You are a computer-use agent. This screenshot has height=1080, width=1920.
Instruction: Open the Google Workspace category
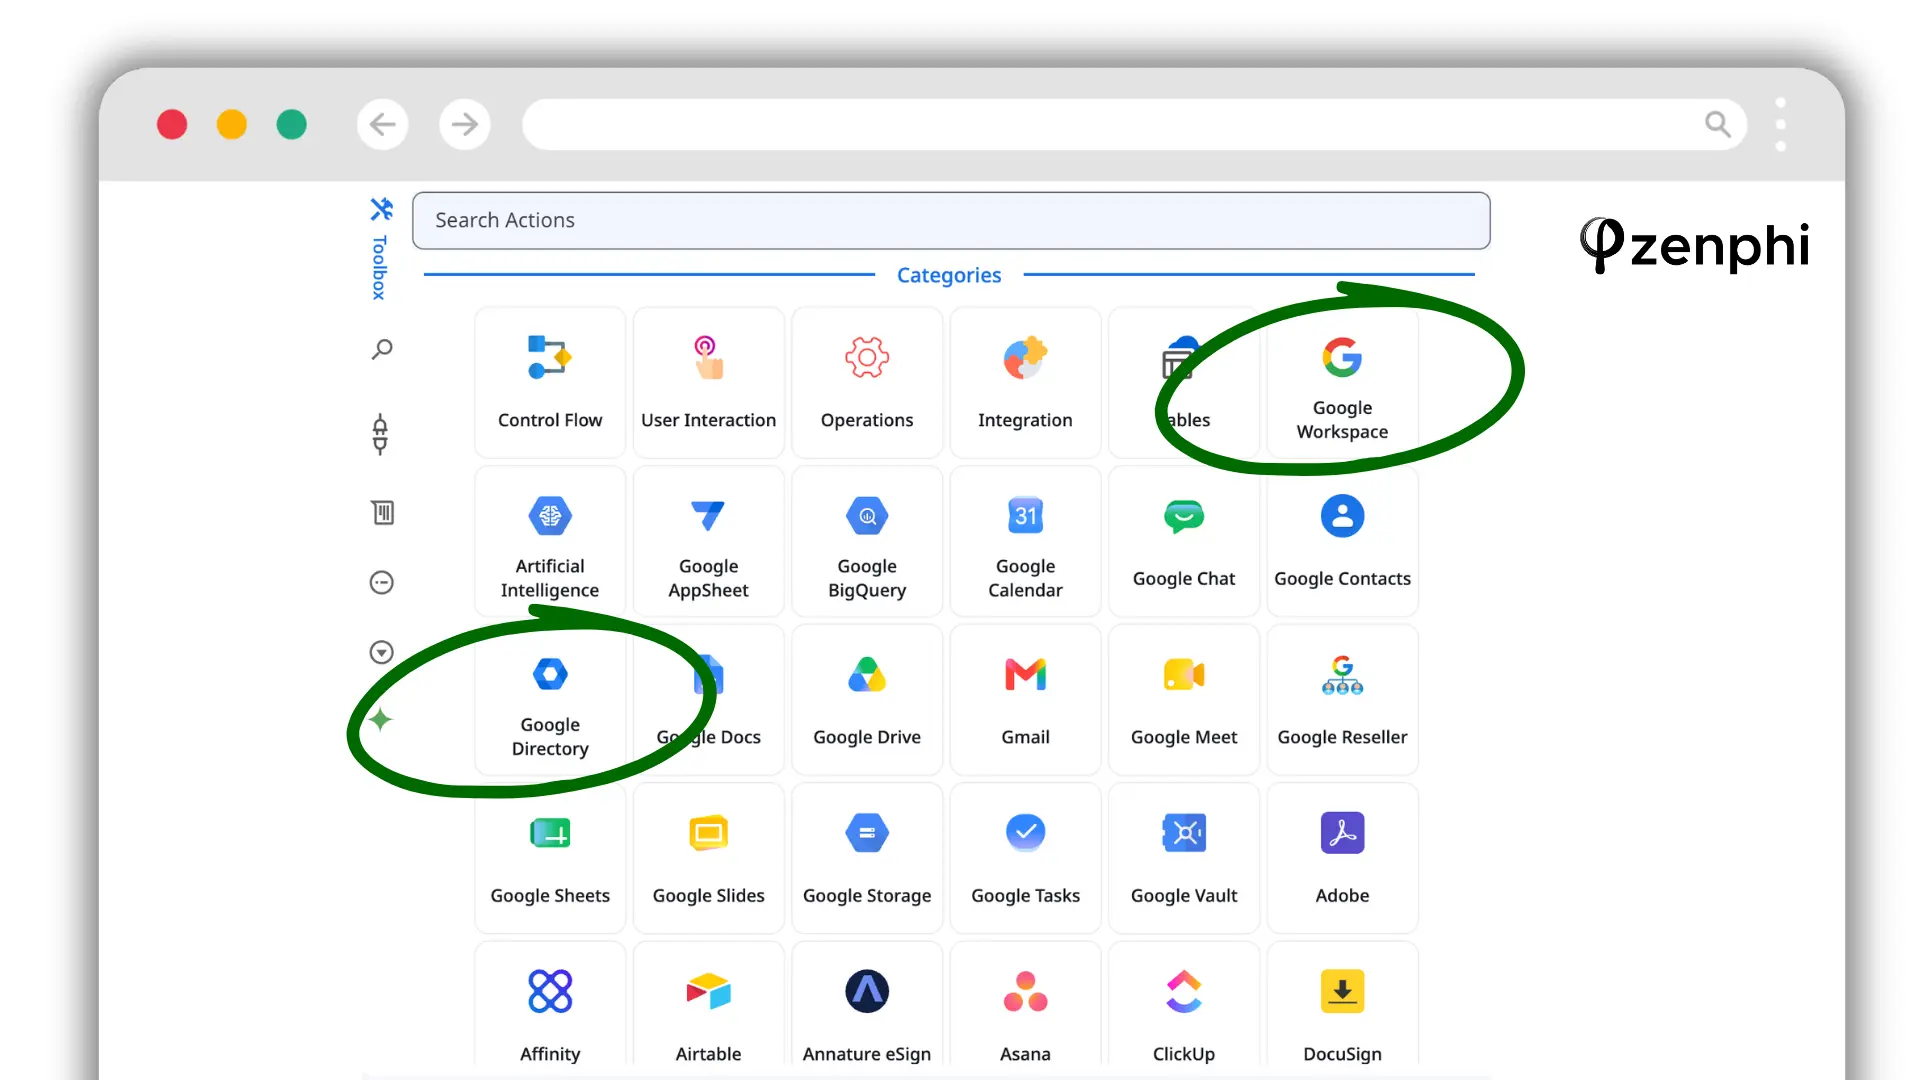1342,383
